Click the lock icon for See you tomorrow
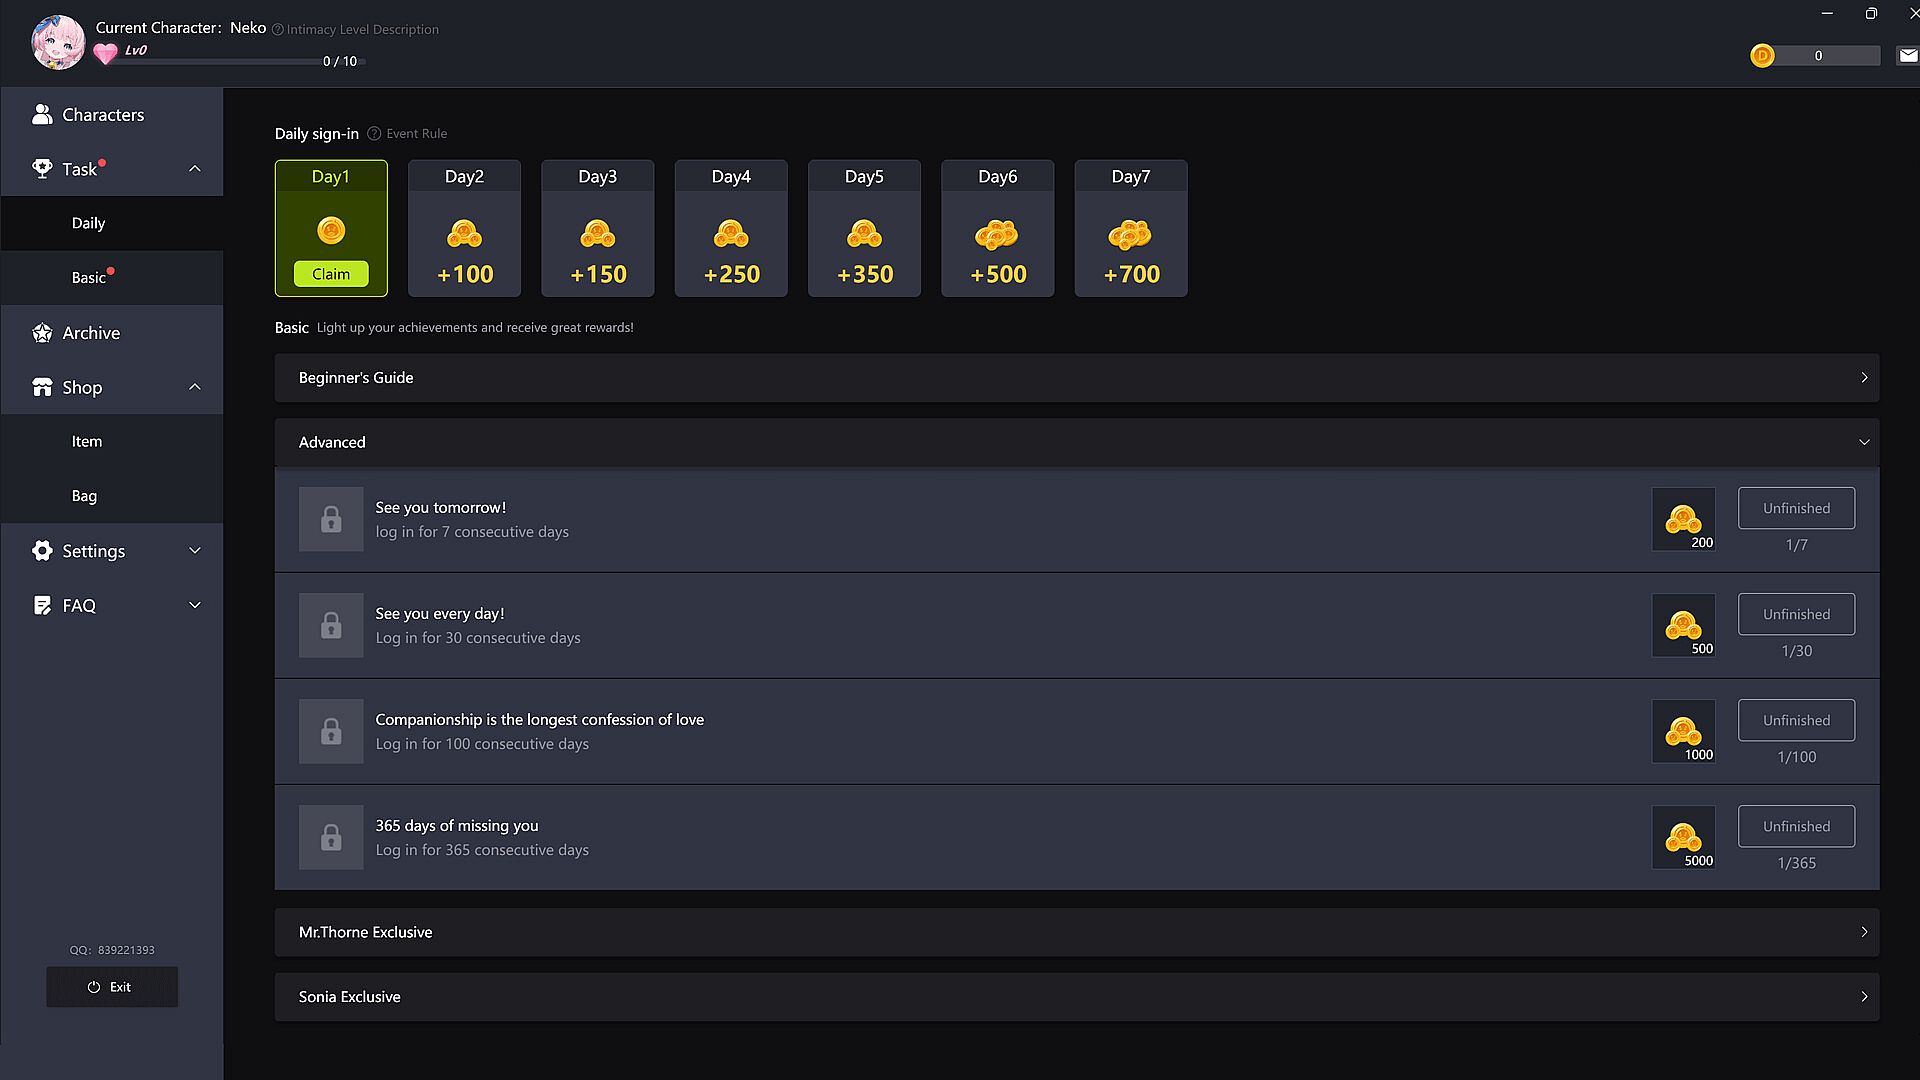This screenshot has width=1920, height=1080. click(x=331, y=519)
